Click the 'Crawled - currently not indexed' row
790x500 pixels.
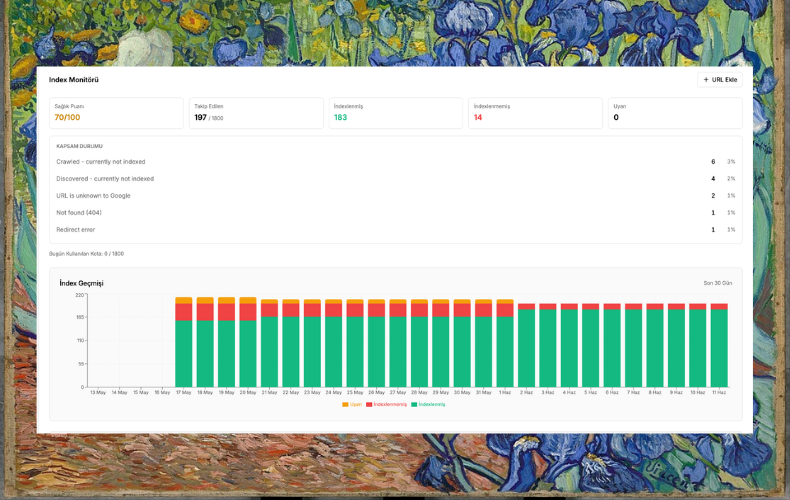click(396, 162)
